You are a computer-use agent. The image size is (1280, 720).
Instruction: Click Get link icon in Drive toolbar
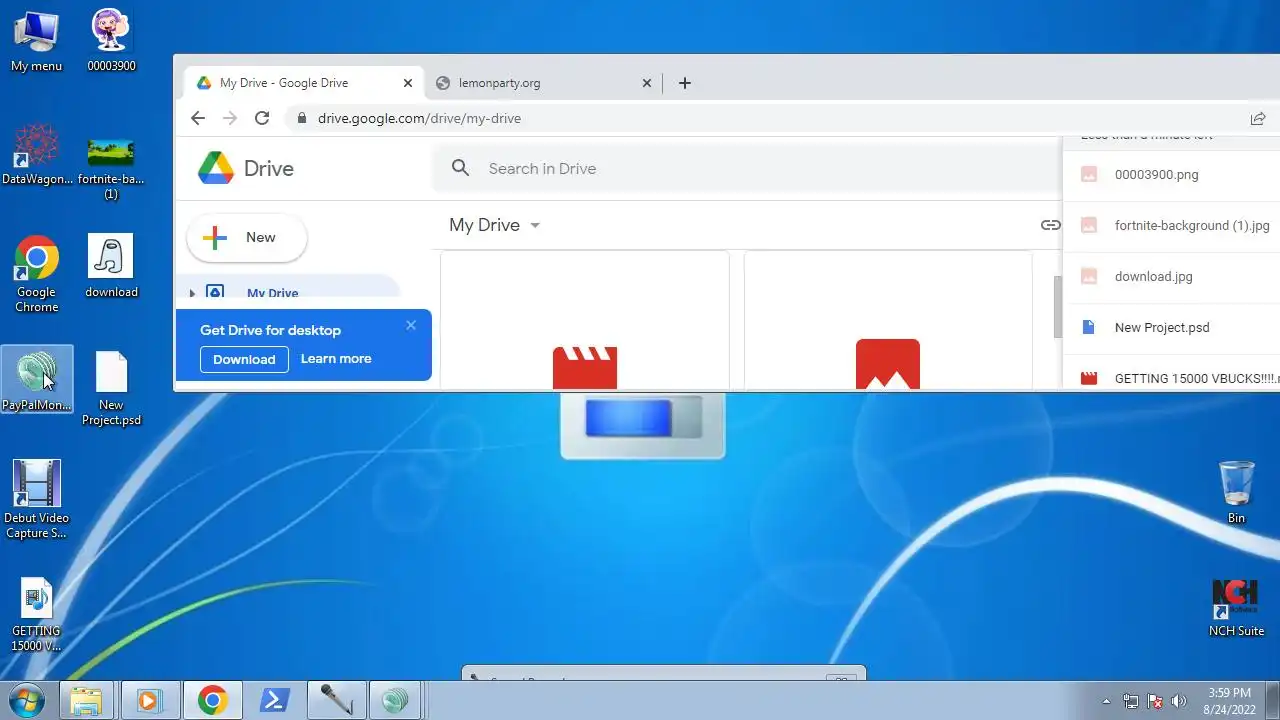1050,225
